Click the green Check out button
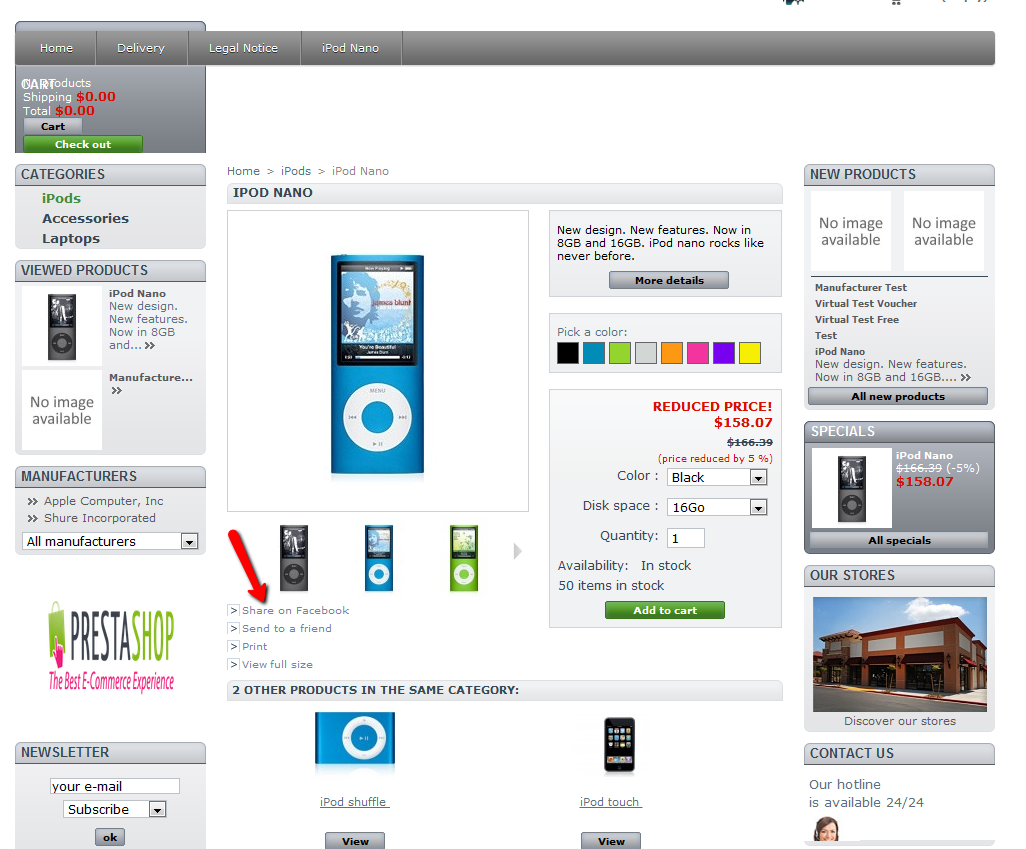The image size is (1026, 849). pos(82,144)
